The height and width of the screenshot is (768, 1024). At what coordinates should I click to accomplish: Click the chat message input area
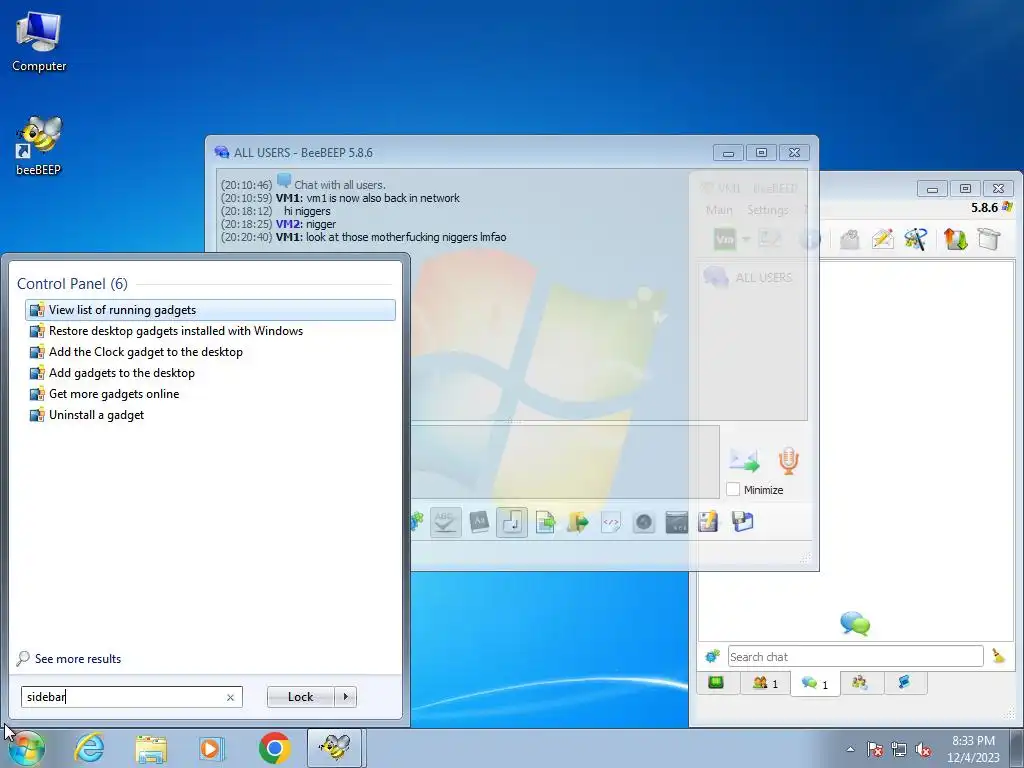coord(565,462)
